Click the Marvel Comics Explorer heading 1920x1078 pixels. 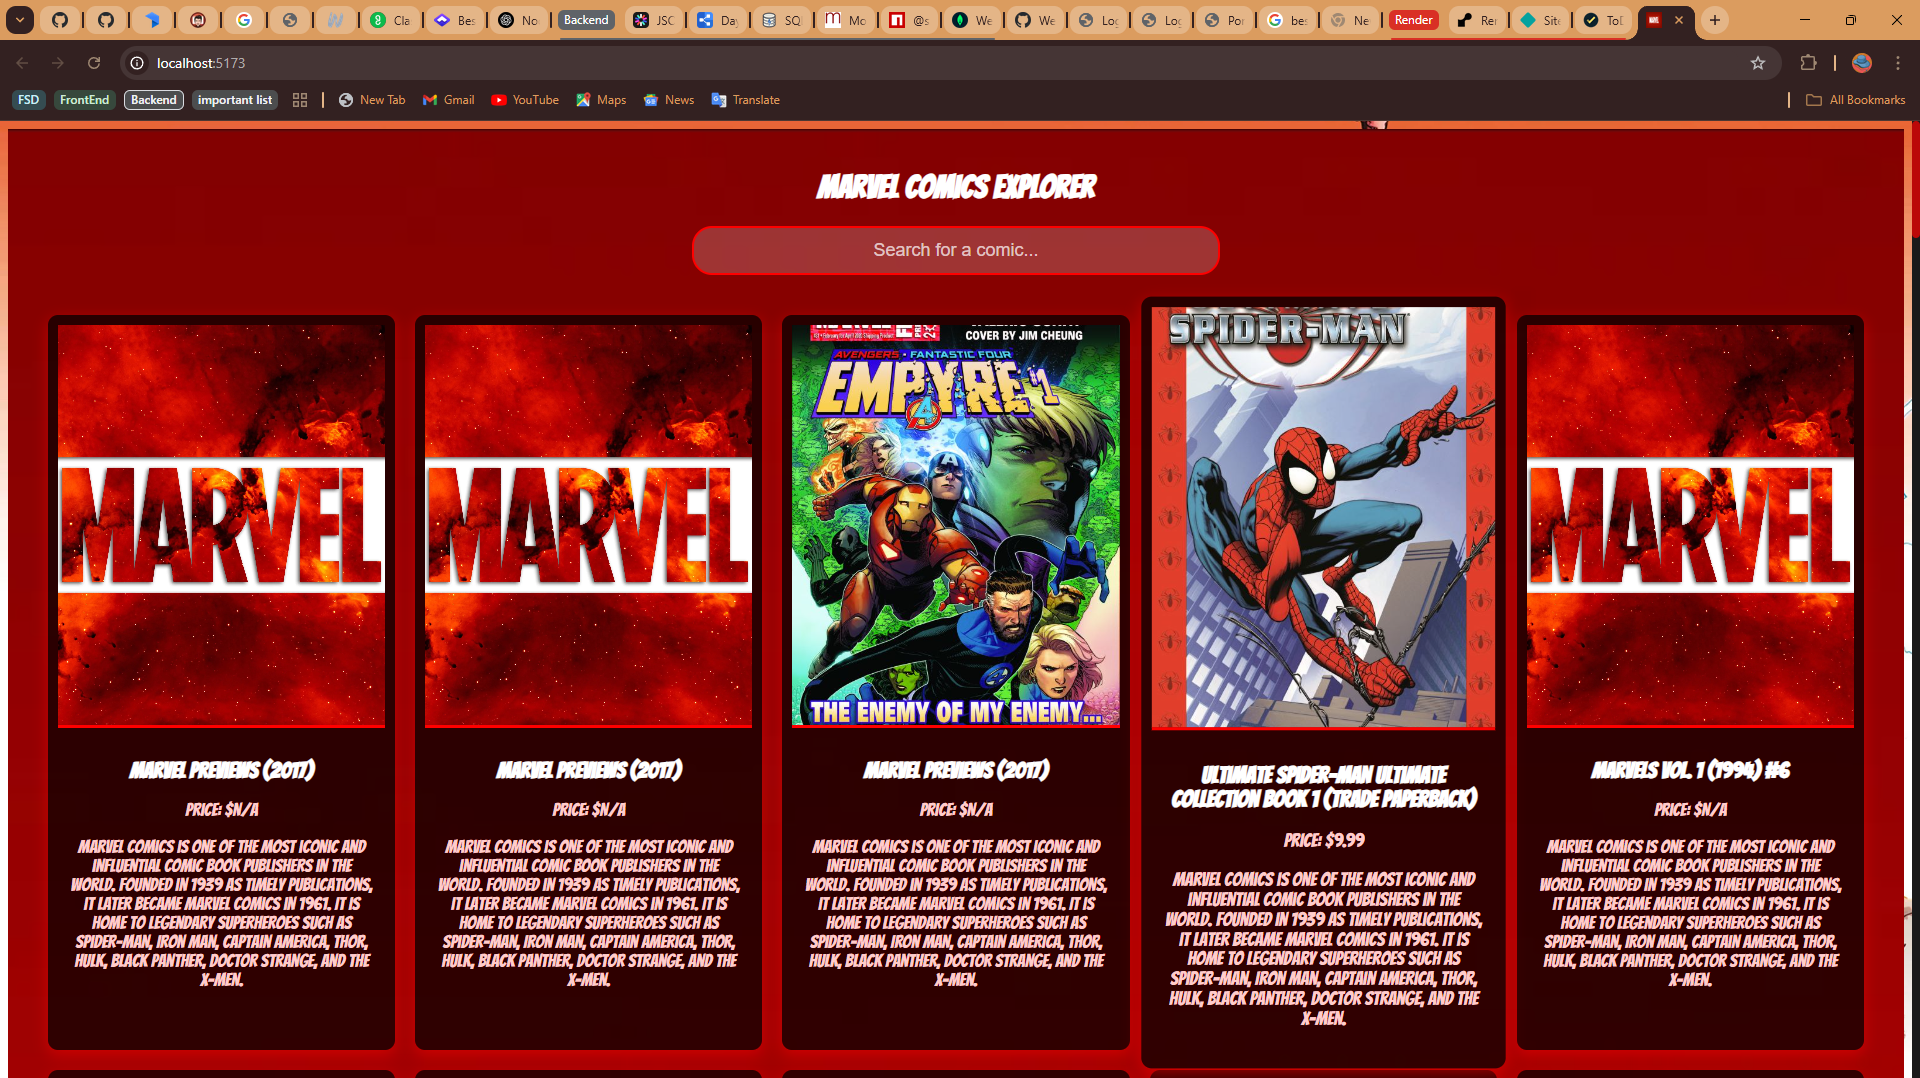[956, 187]
